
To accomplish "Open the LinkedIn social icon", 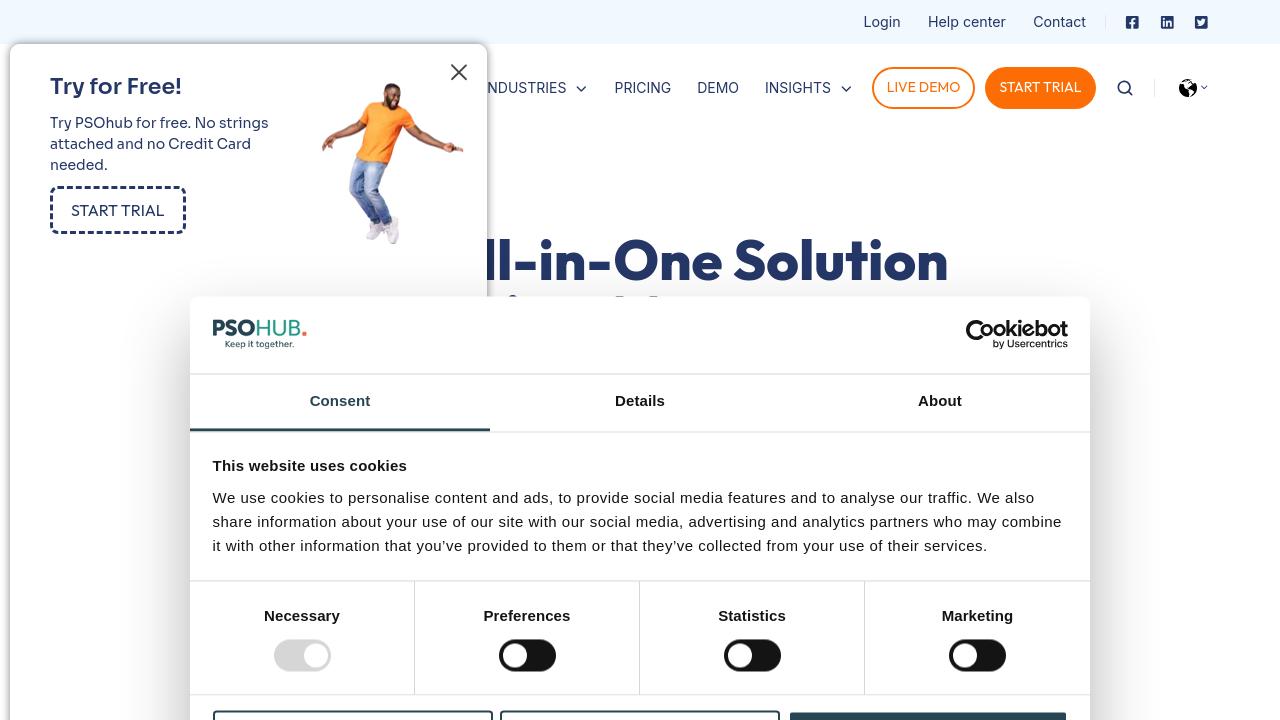I will pos(1167,22).
